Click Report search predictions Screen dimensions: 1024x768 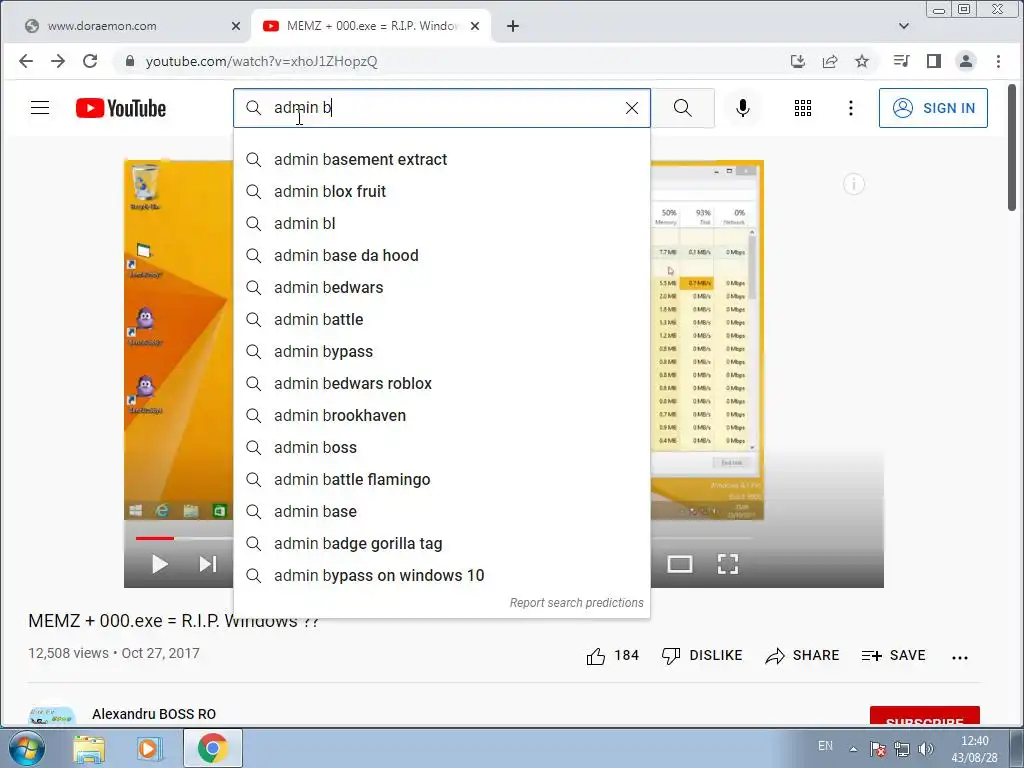pos(577,603)
